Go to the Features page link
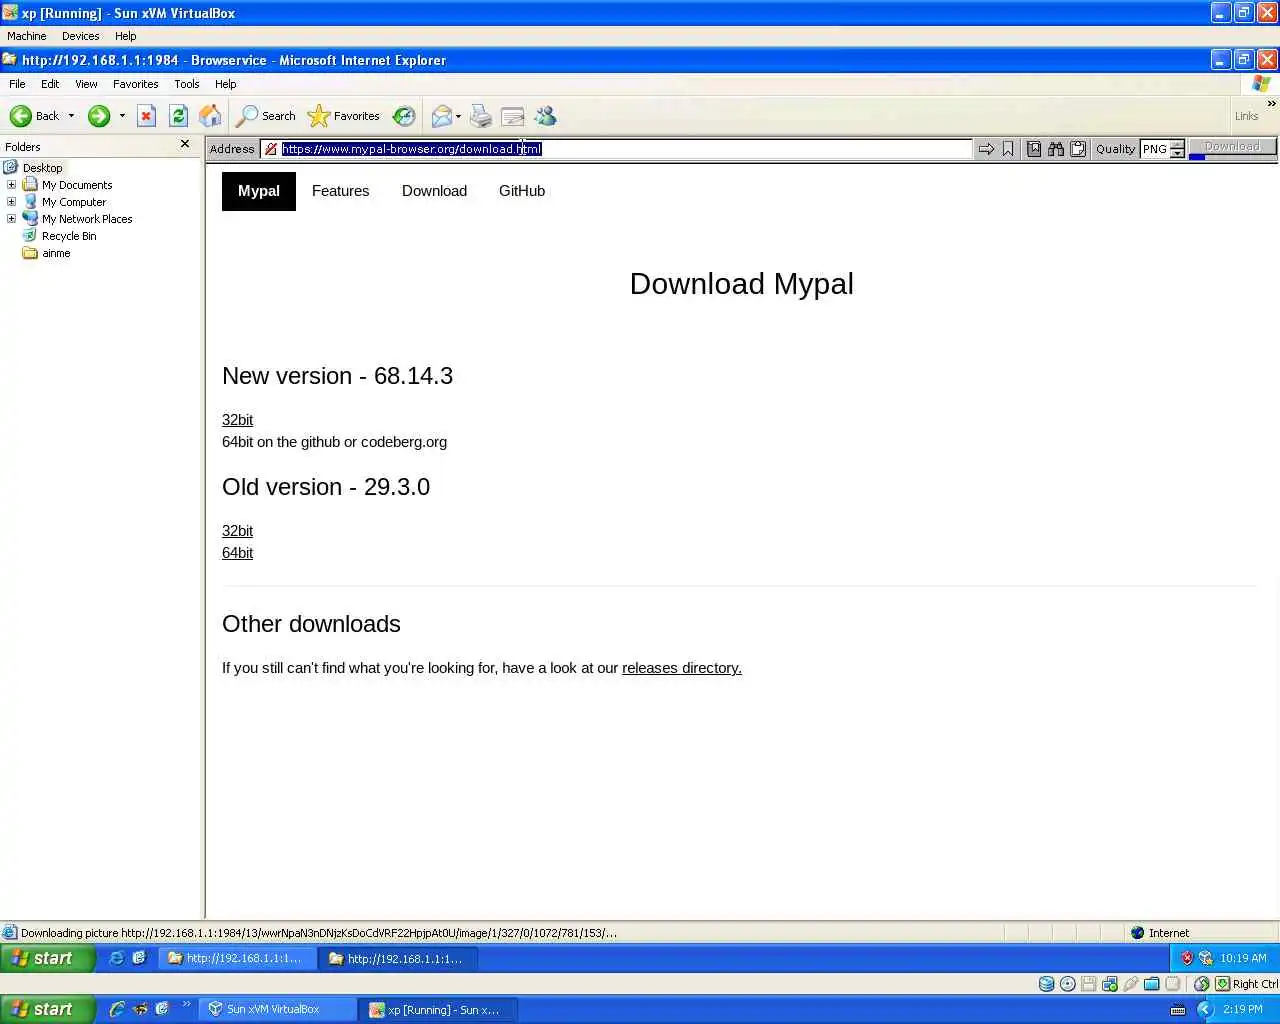This screenshot has height=1024, width=1280. [340, 191]
